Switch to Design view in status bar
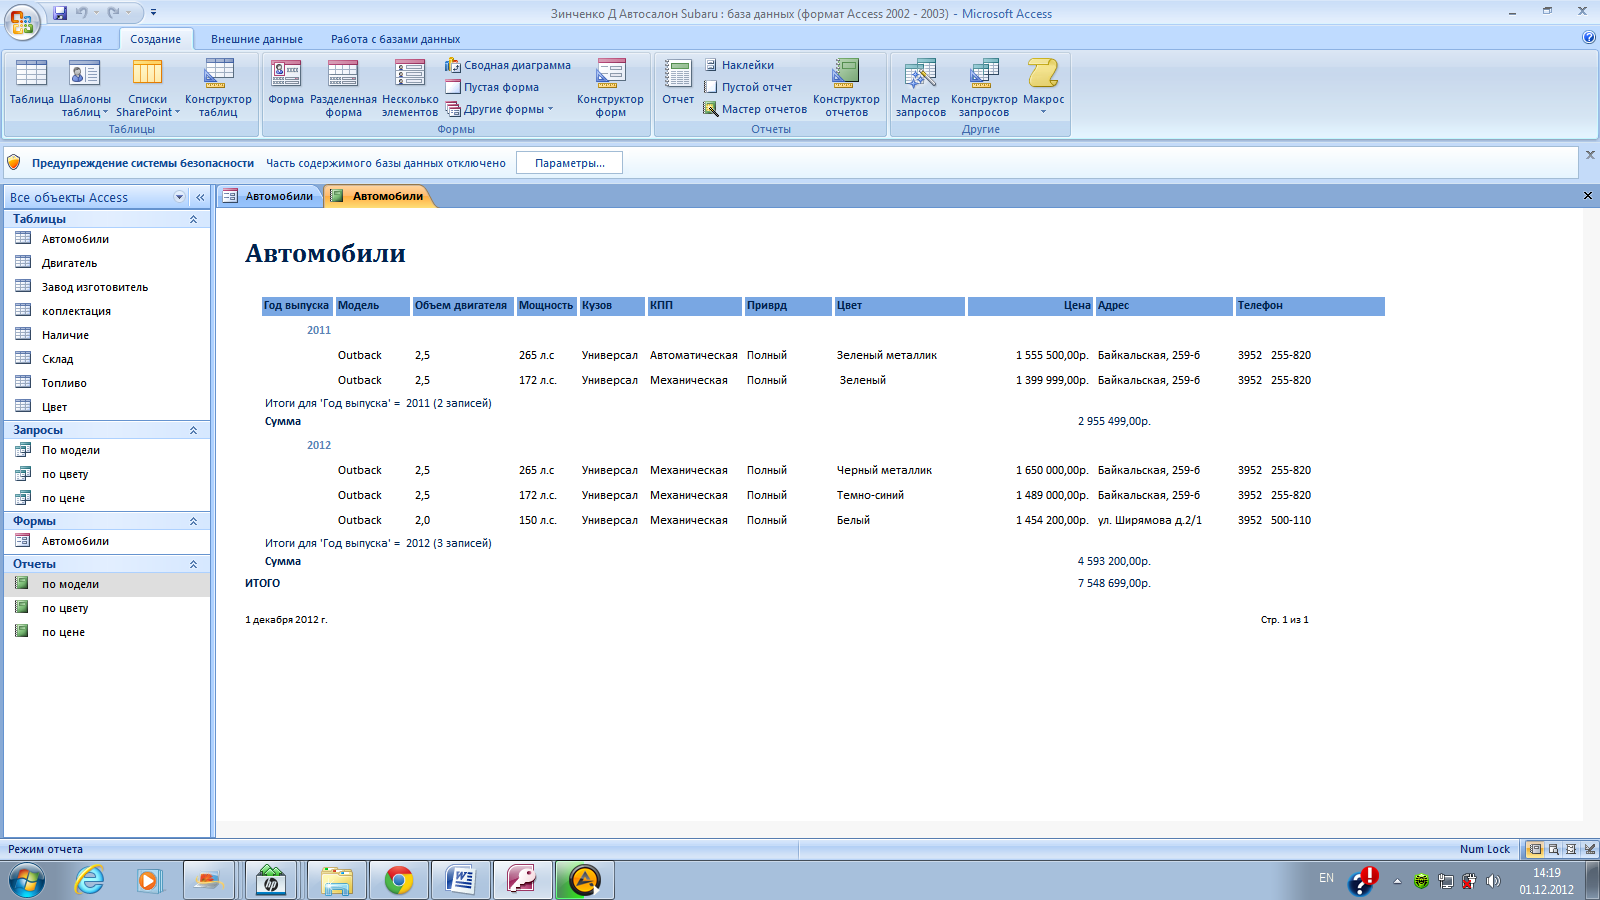 pos(1589,849)
